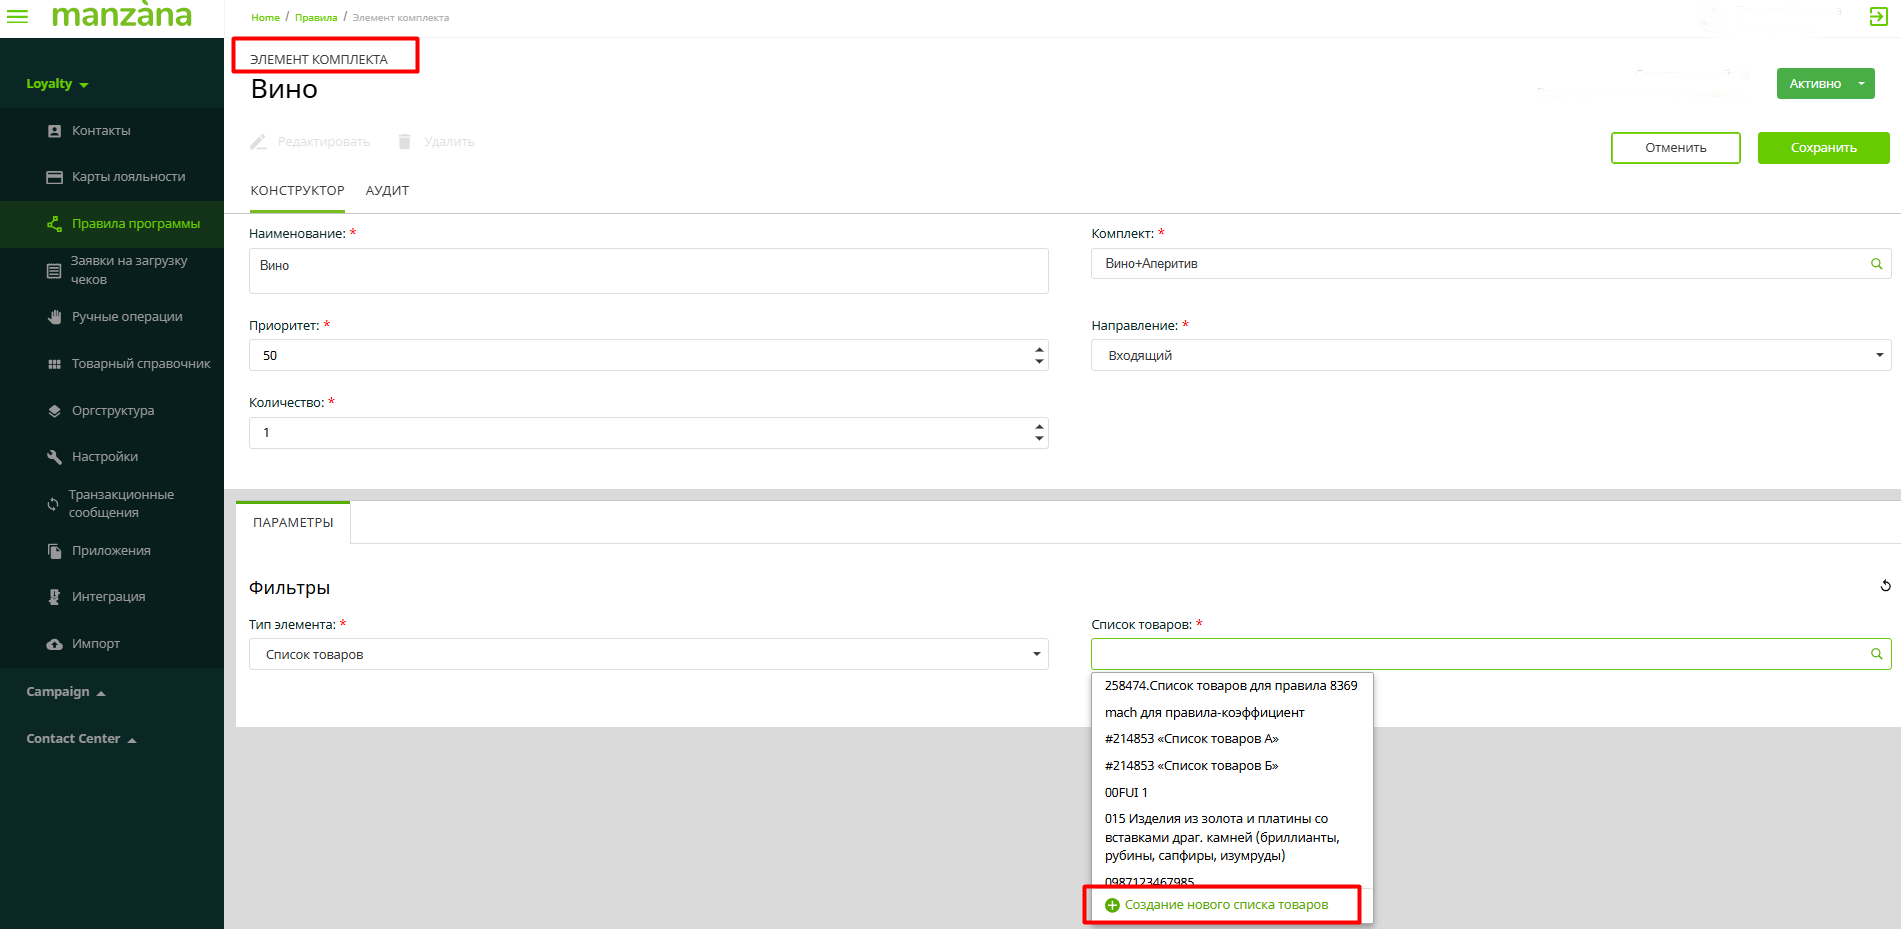Click the Отменить button
The height and width of the screenshot is (929, 1901).
pyautogui.click(x=1675, y=148)
